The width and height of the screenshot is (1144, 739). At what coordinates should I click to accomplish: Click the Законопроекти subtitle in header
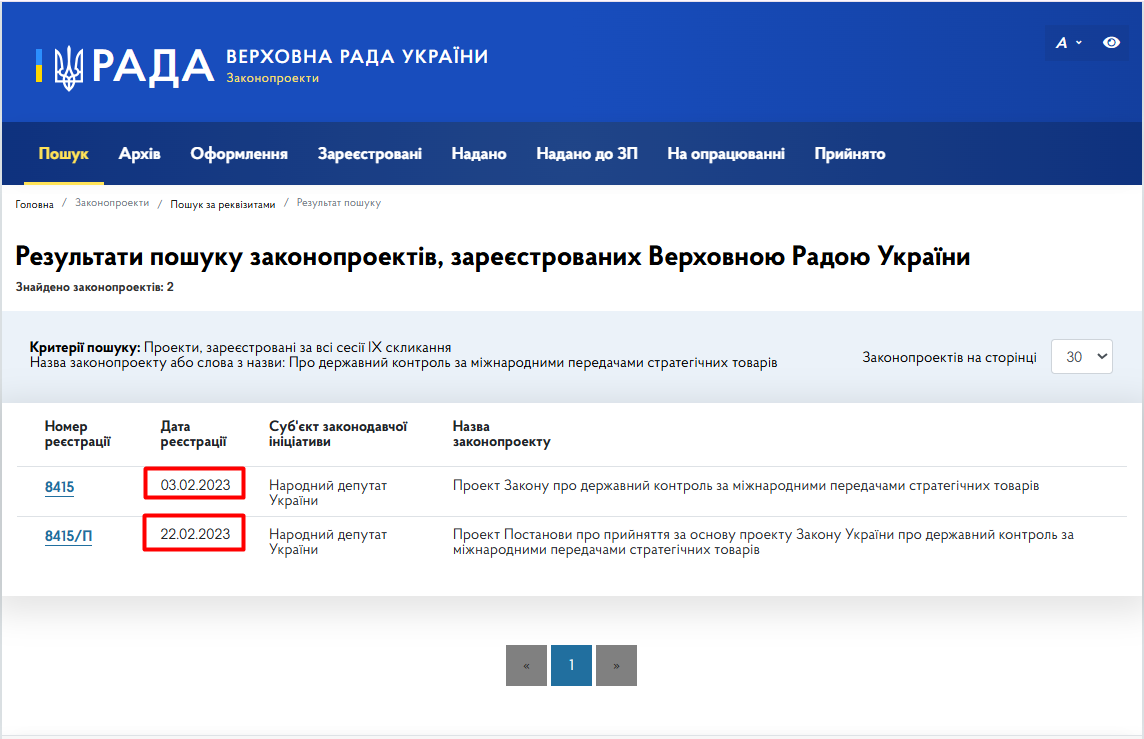272,78
